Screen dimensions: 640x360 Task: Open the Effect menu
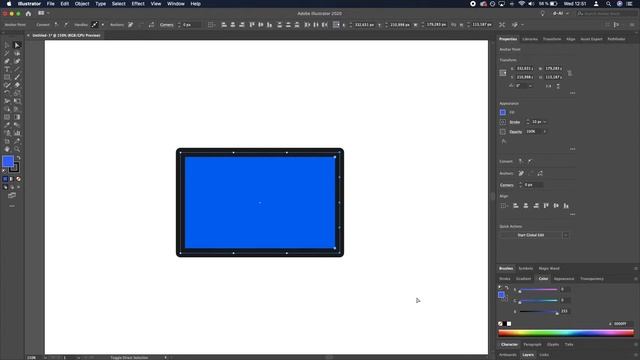tap(138, 4)
